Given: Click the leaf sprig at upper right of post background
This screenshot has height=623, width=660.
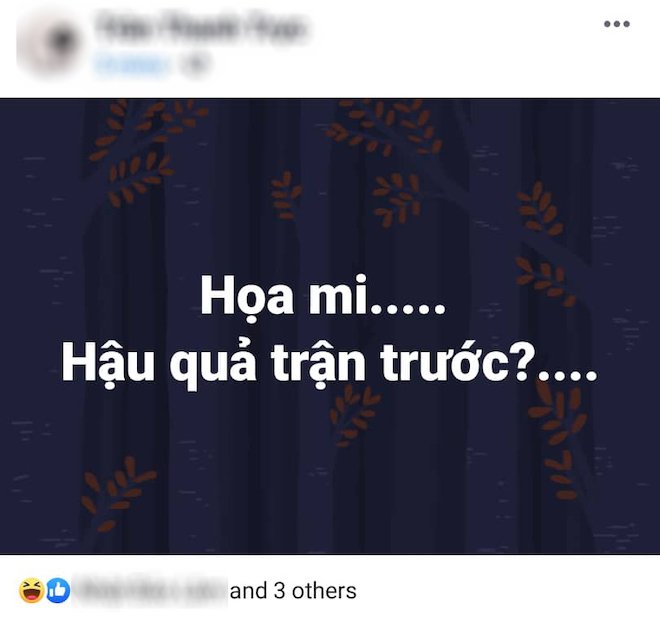Looking at the screenshot, I should tap(541, 208).
